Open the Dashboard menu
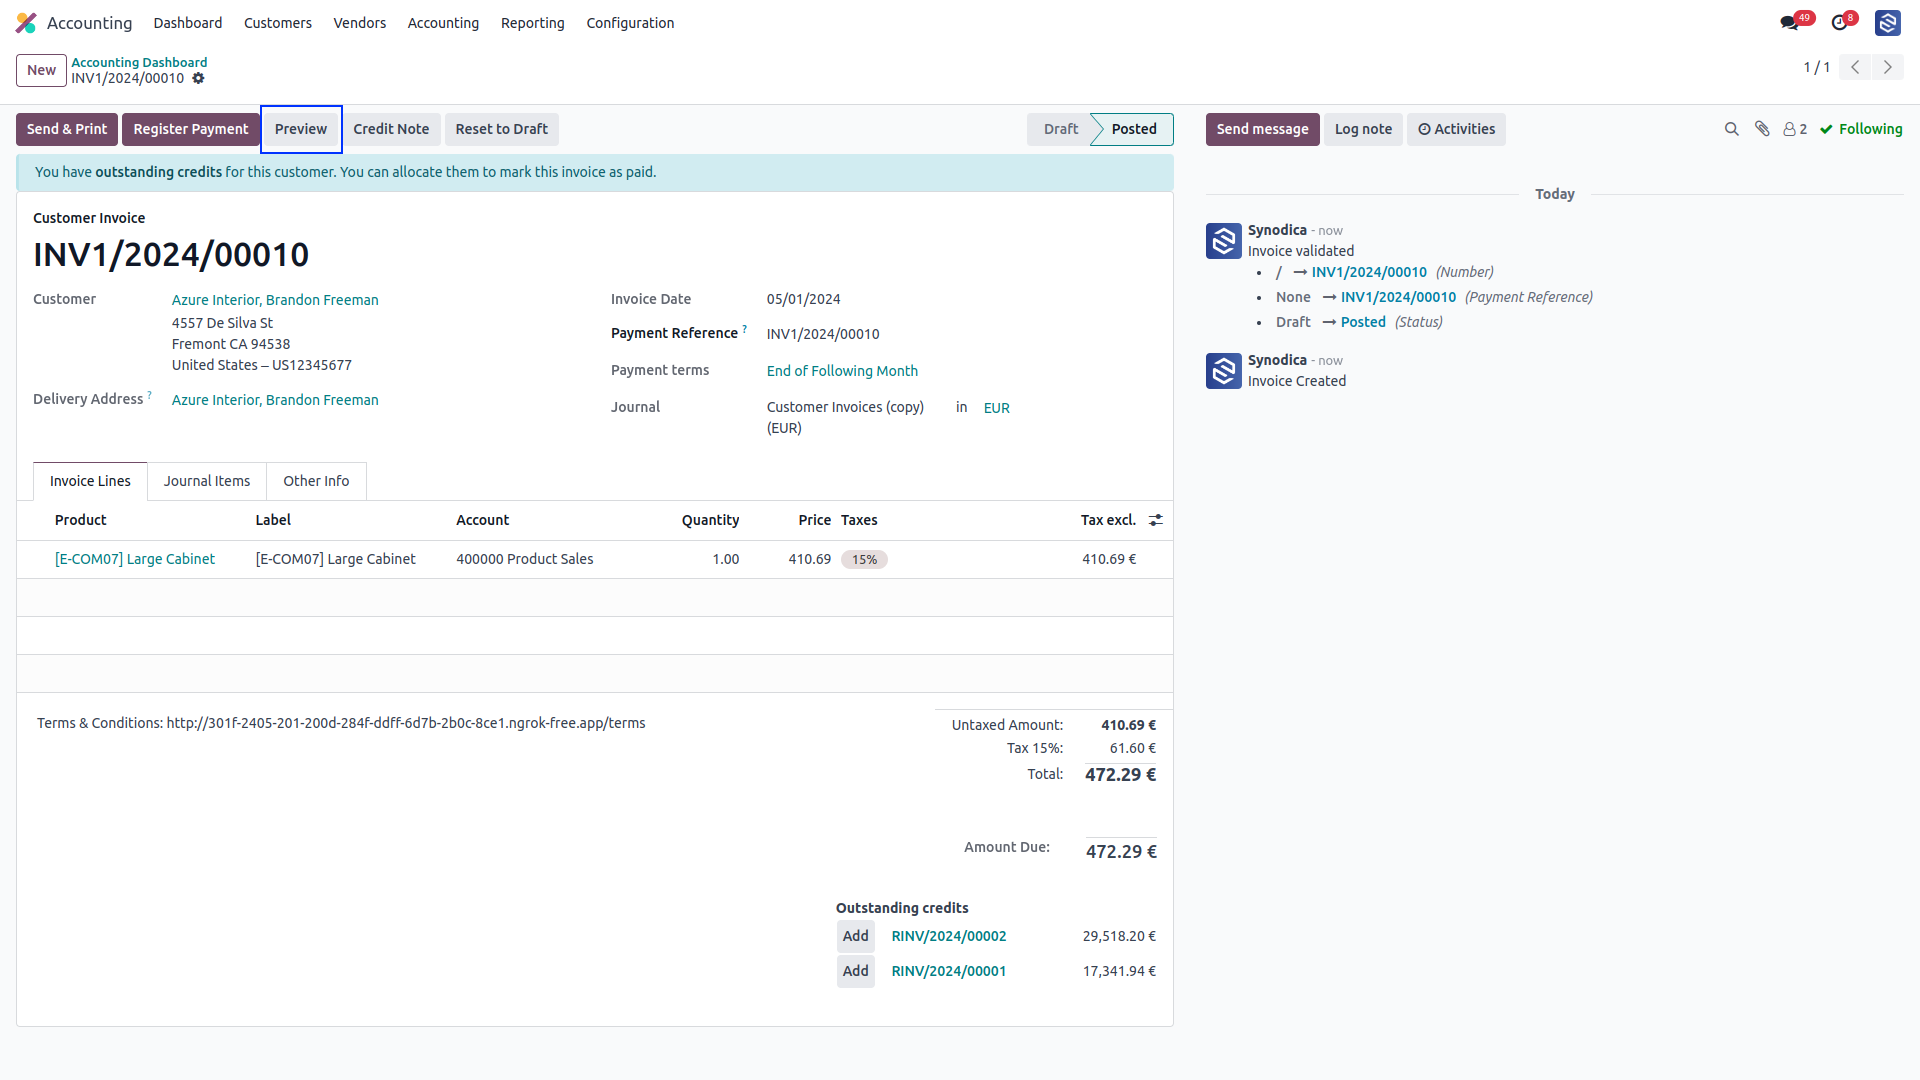The height and width of the screenshot is (1080, 1920). [188, 23]
